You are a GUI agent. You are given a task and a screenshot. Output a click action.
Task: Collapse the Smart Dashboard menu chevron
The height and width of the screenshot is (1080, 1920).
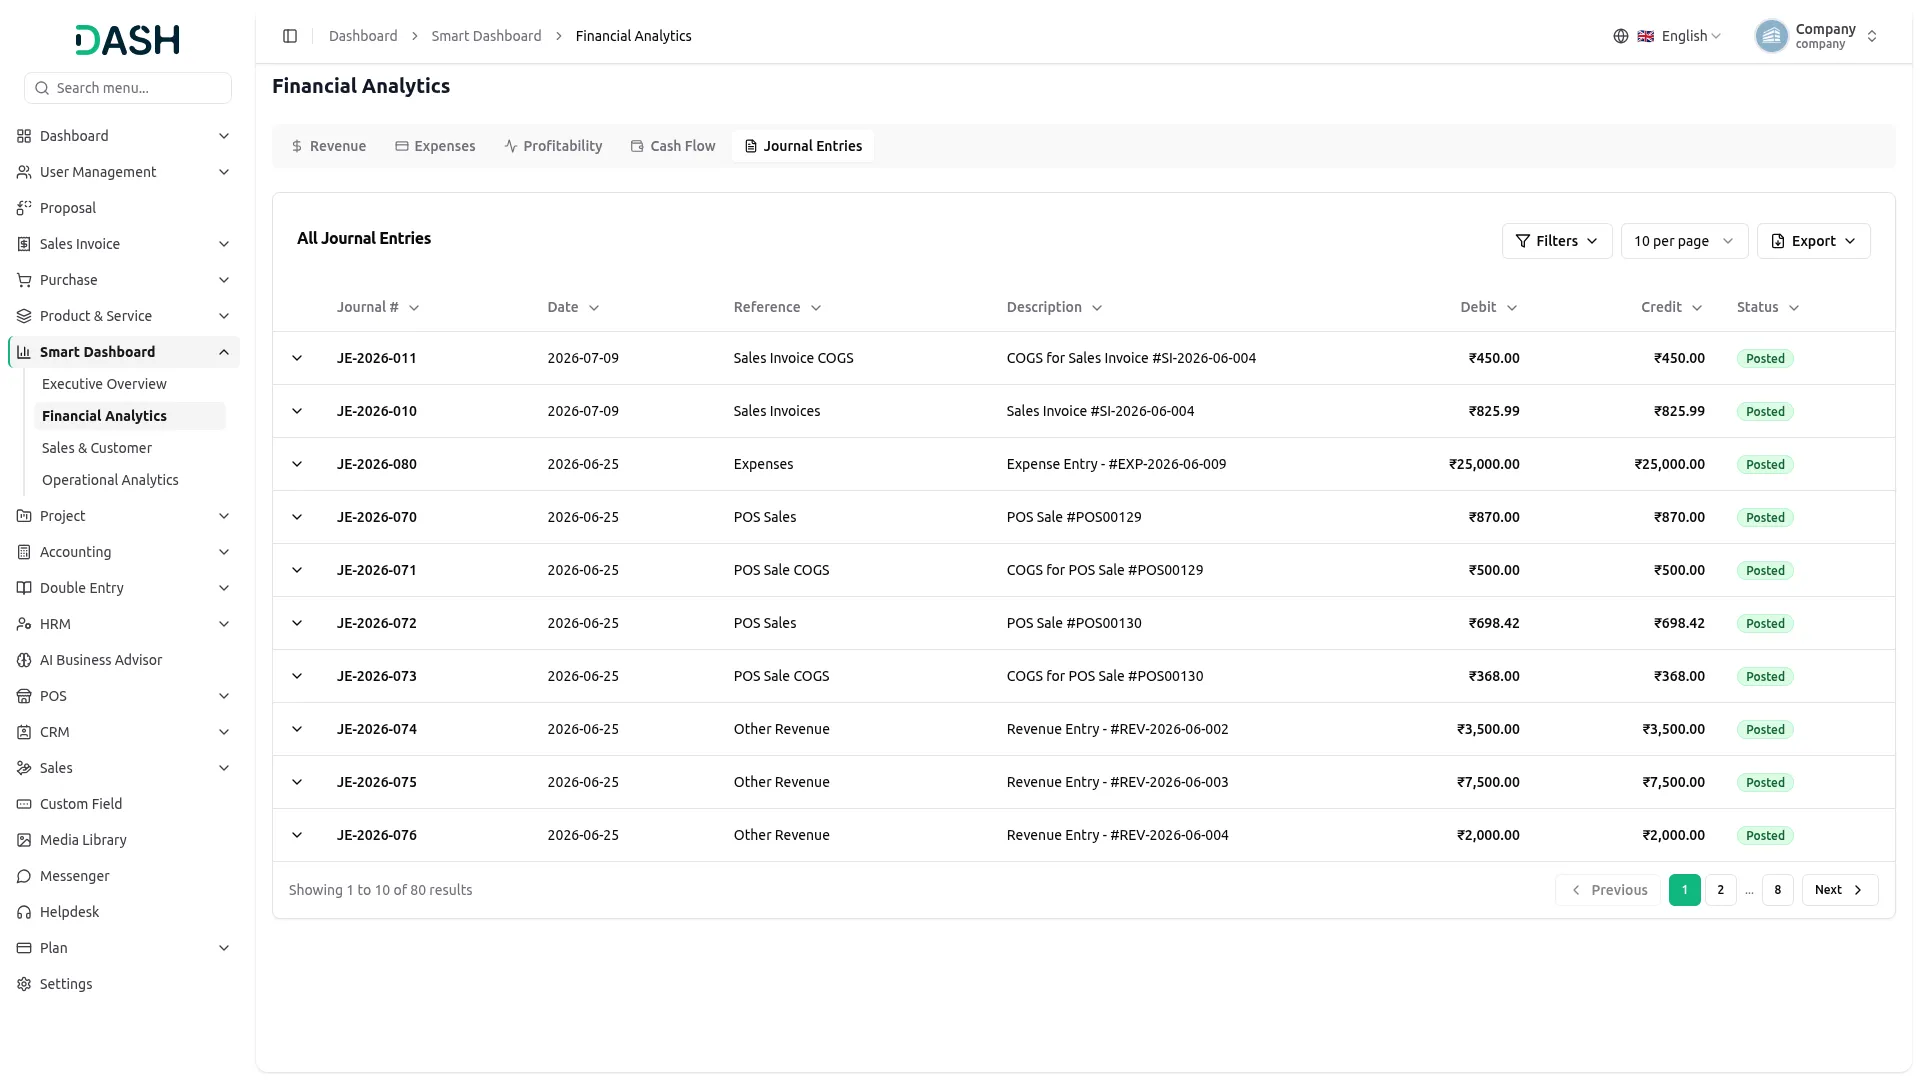pos(224,352)
